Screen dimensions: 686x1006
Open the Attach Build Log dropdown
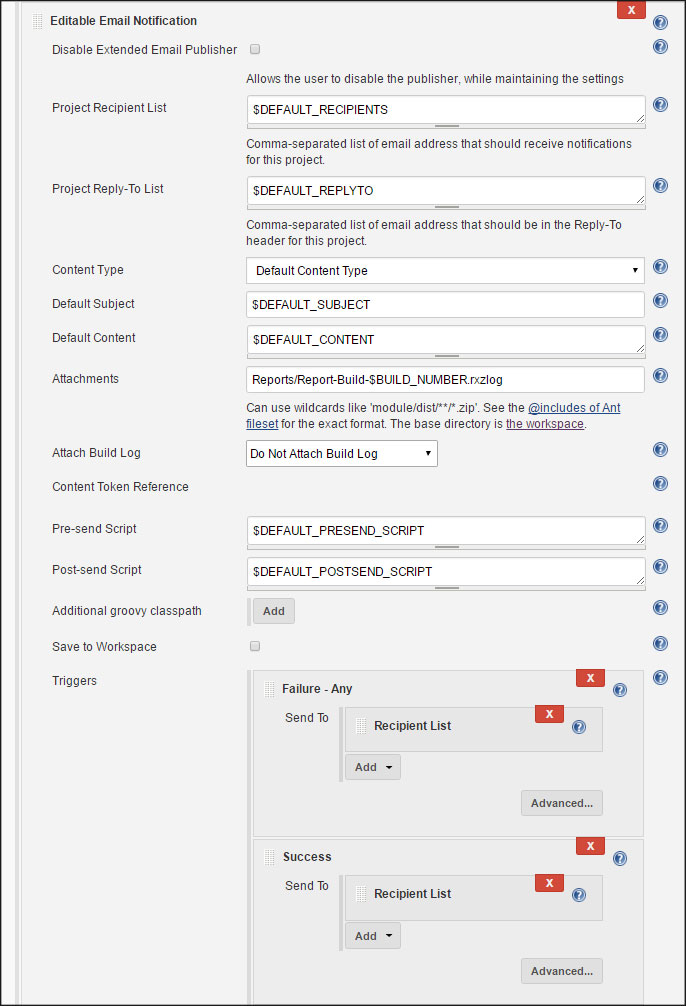342,454
